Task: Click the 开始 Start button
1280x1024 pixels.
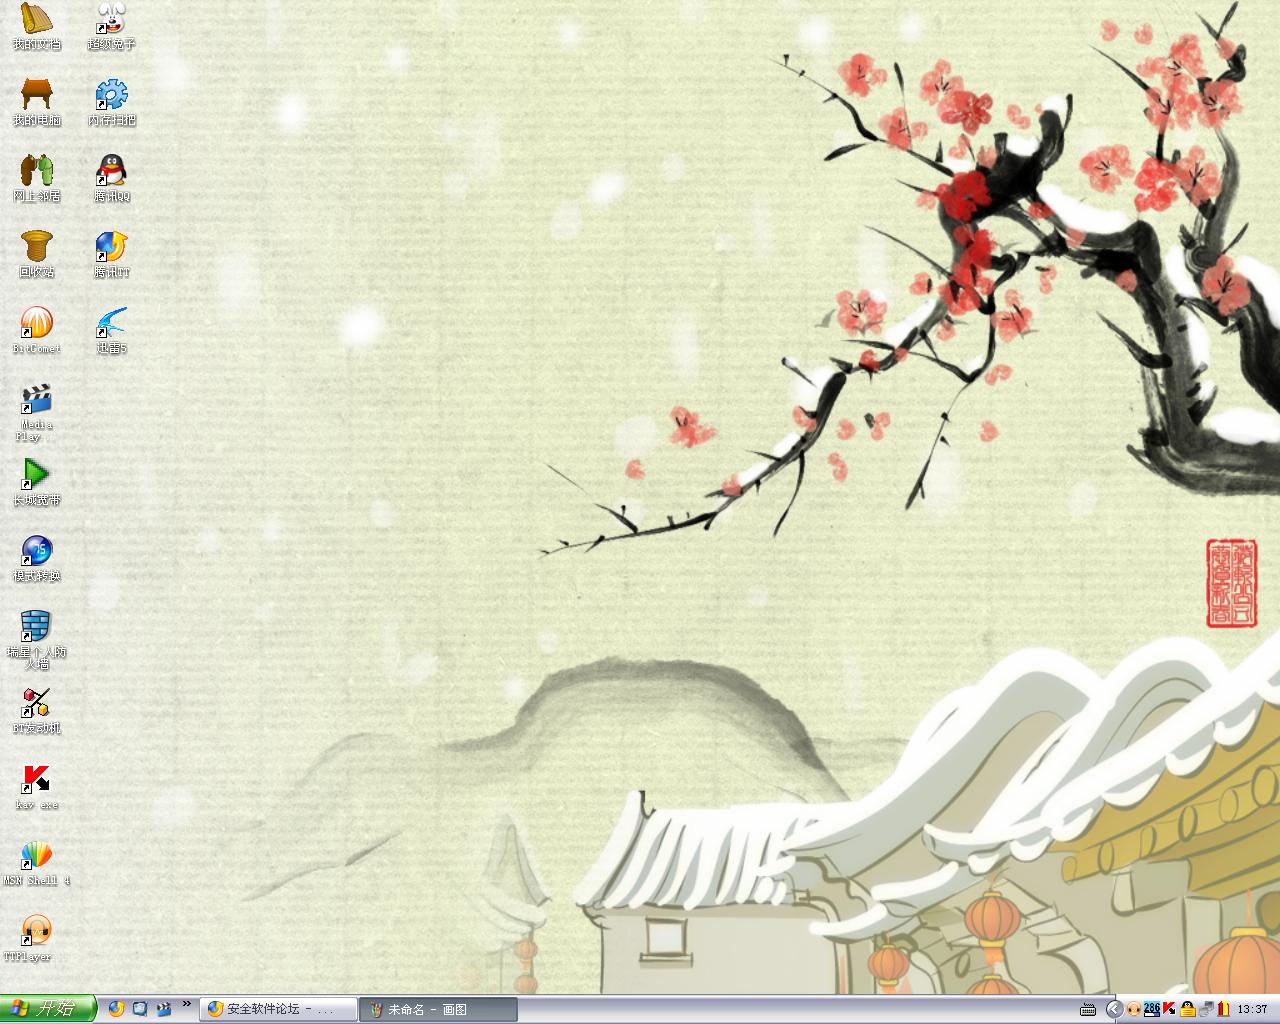Action: point(48,1009)
